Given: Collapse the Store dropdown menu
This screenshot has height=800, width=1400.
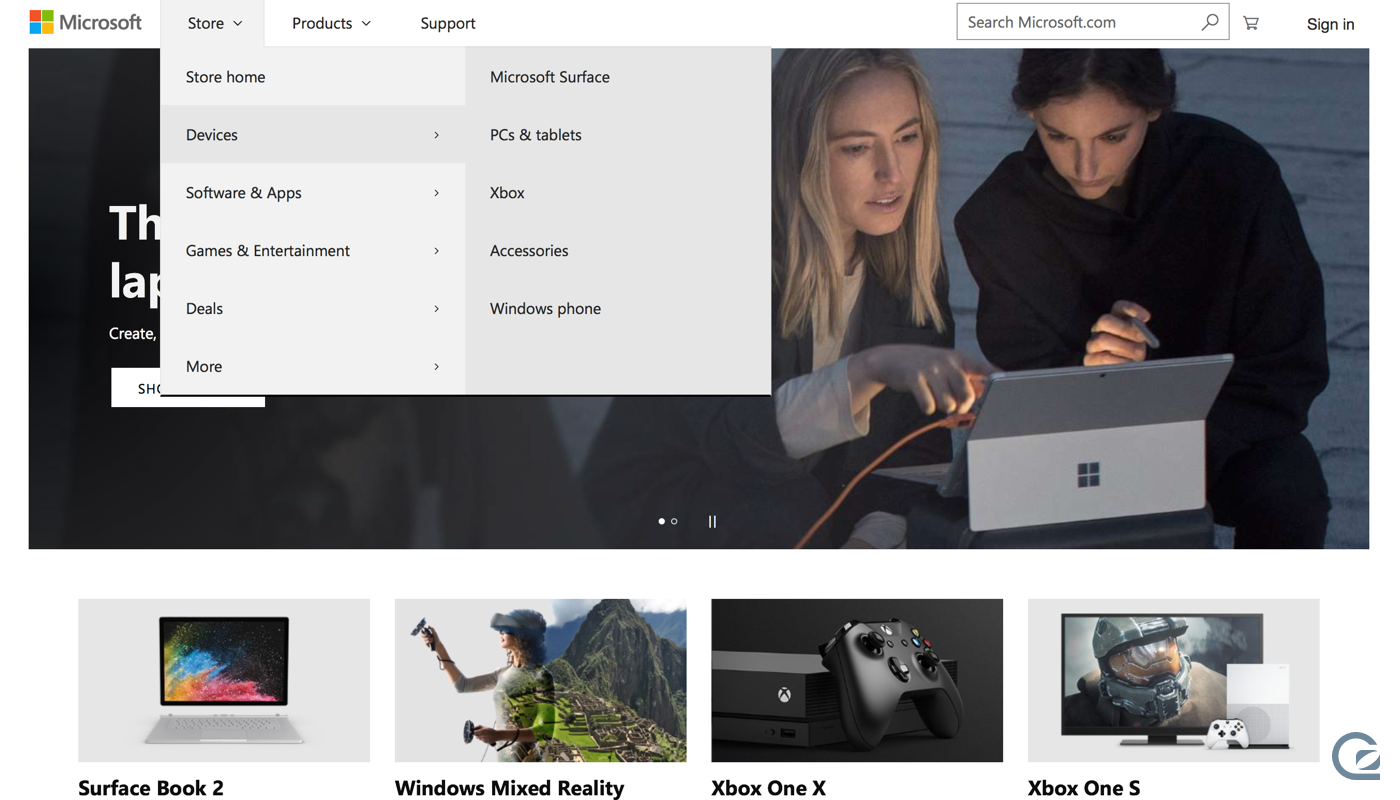Looking at the screenshot, I should (214, 23).
